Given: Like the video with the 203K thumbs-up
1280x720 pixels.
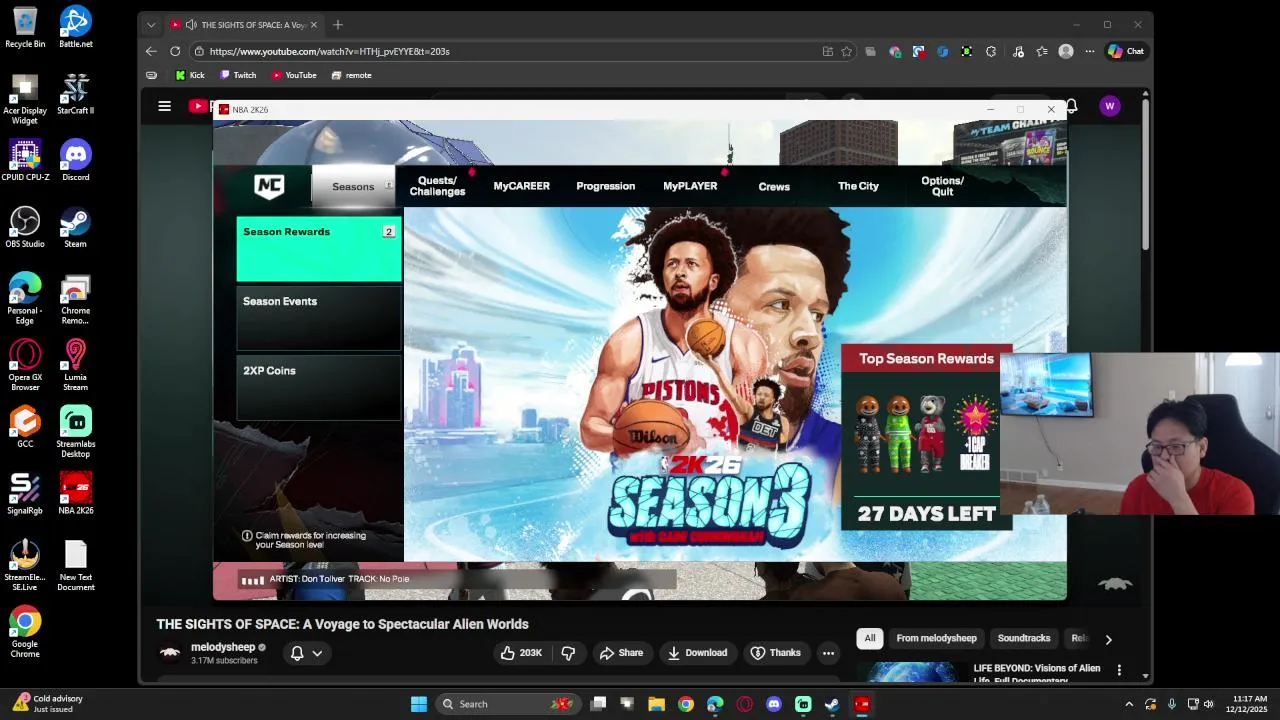Looking at the screenshot, I should 522,653.
